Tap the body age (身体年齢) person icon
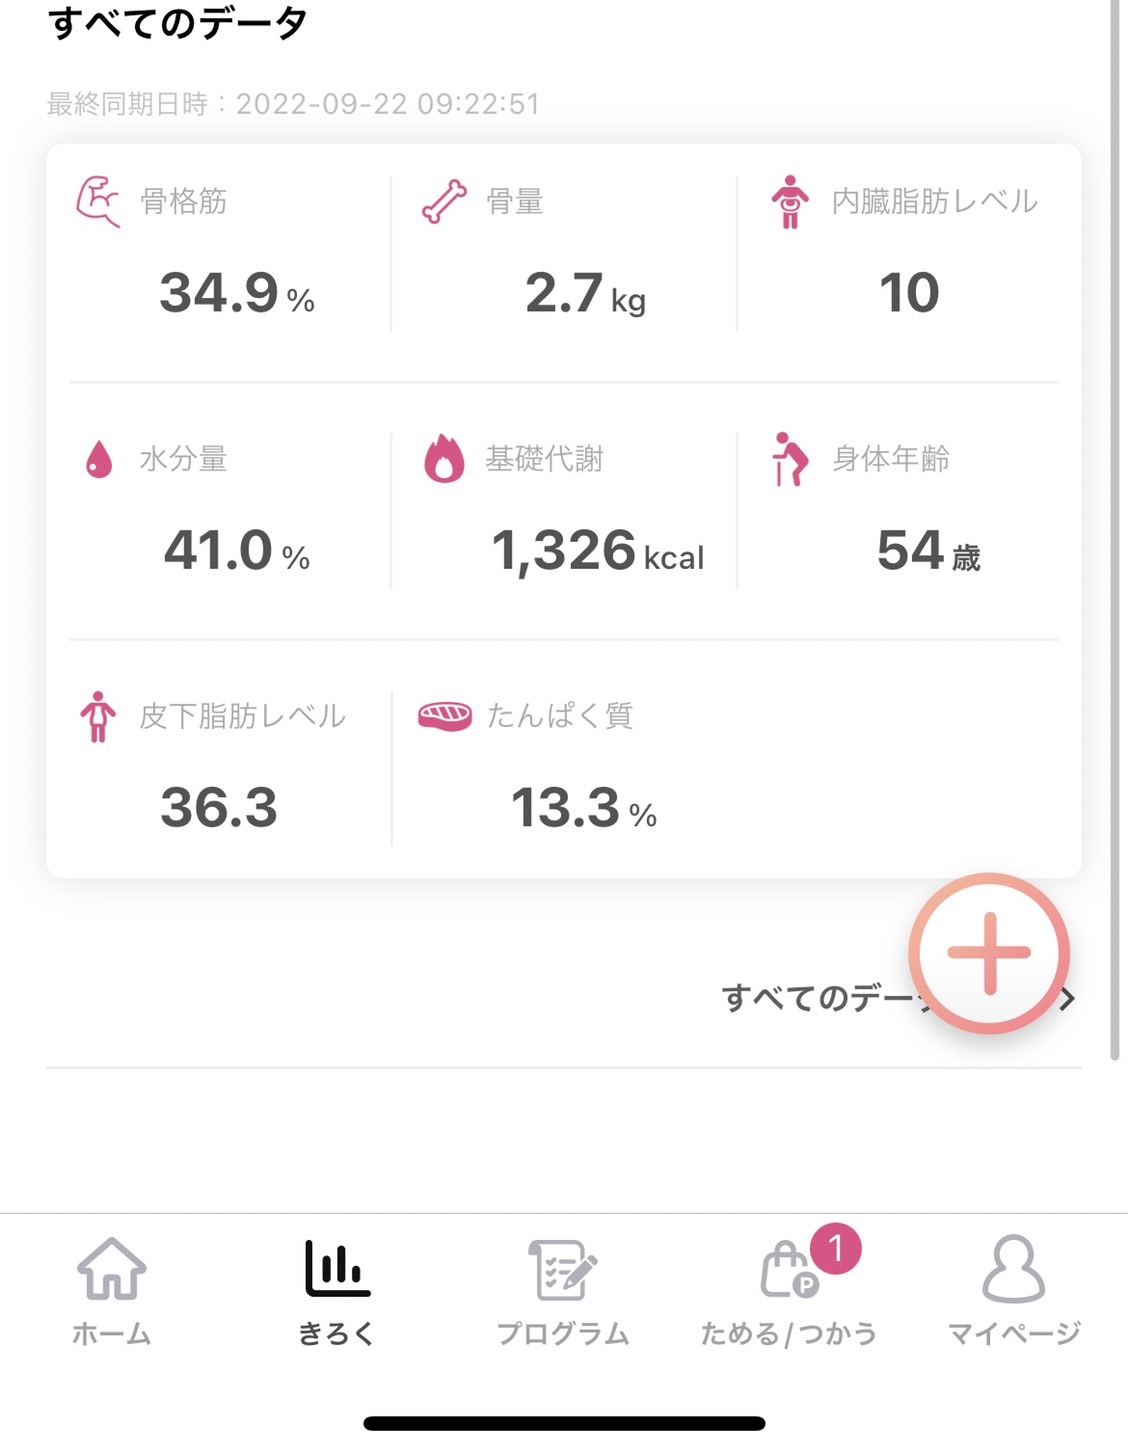This screenshot has height=1452, width=1128. point(790,459)
